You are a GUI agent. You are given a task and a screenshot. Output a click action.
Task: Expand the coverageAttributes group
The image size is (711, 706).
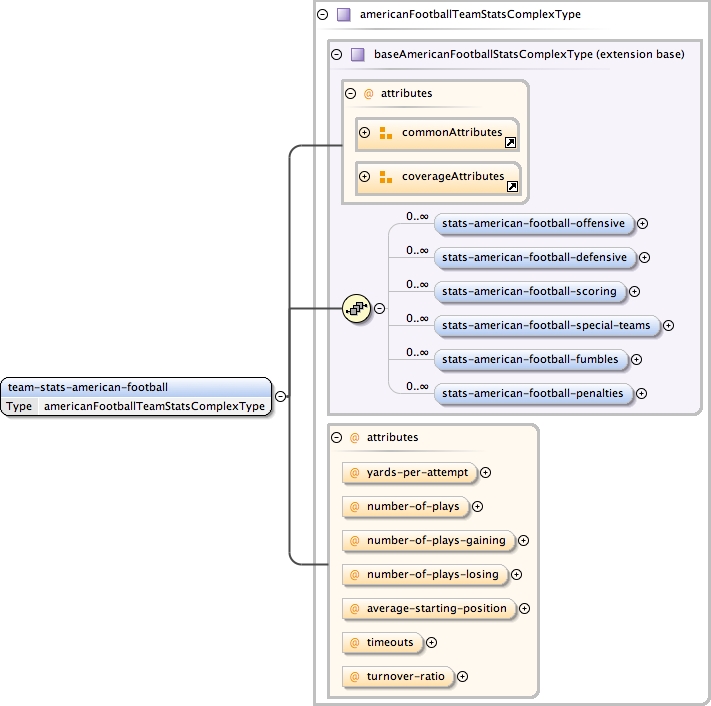365,177
